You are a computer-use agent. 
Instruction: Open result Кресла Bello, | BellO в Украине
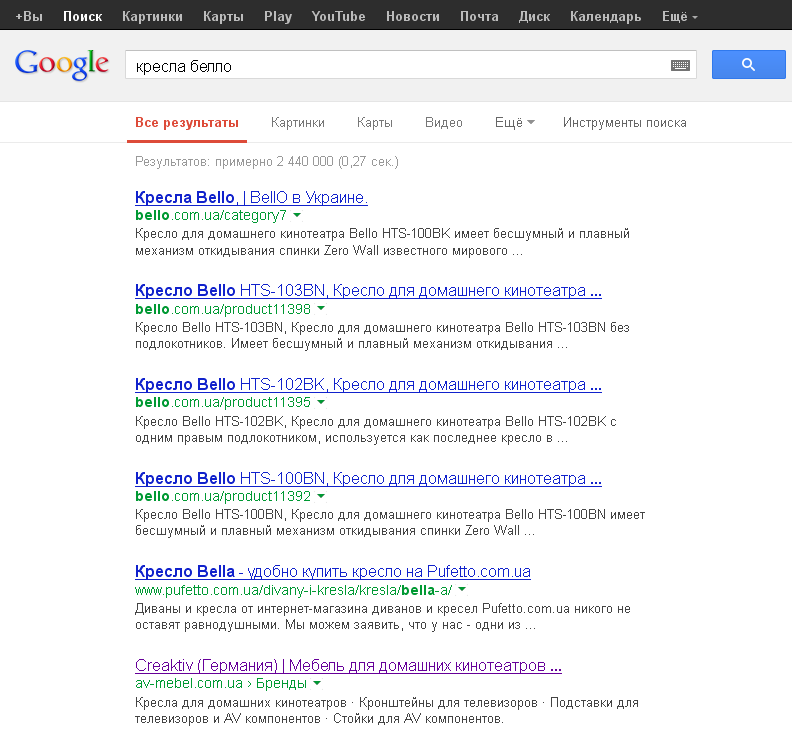(251, 197)
